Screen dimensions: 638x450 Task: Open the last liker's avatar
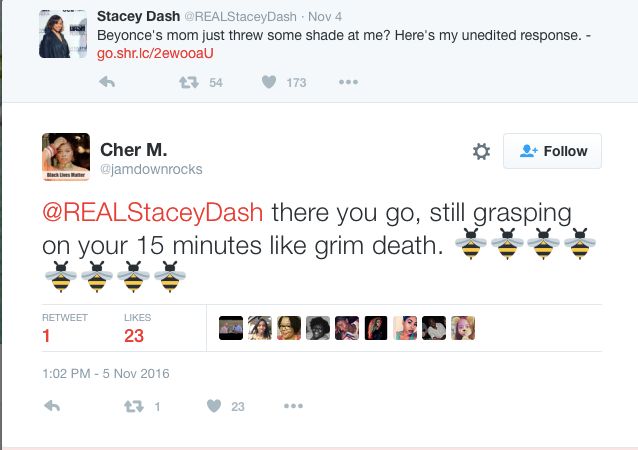click(x=463, y=328)
